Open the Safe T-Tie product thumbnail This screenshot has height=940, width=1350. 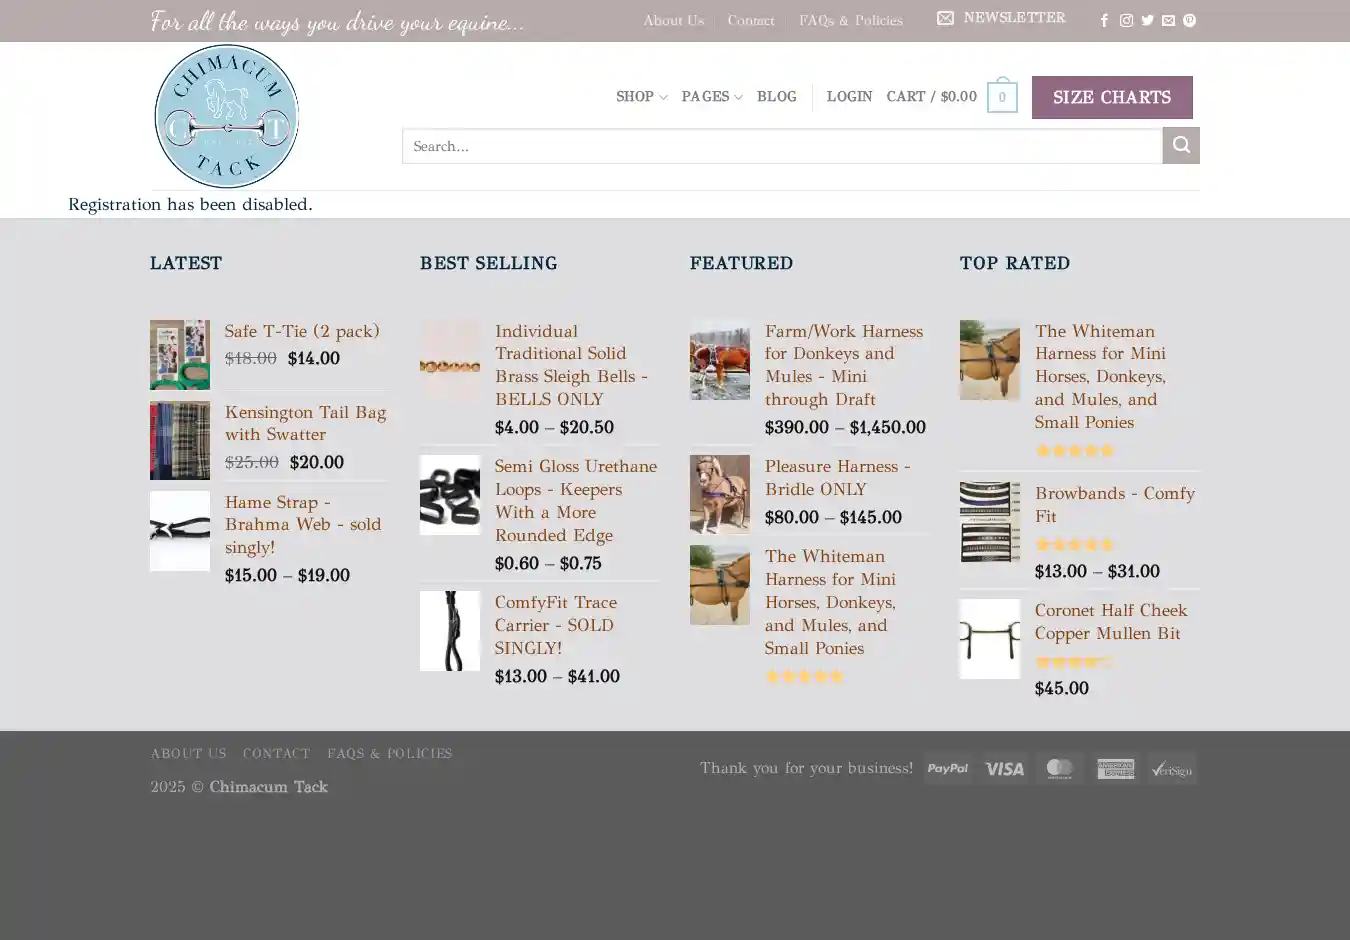(x=180, y=355)
